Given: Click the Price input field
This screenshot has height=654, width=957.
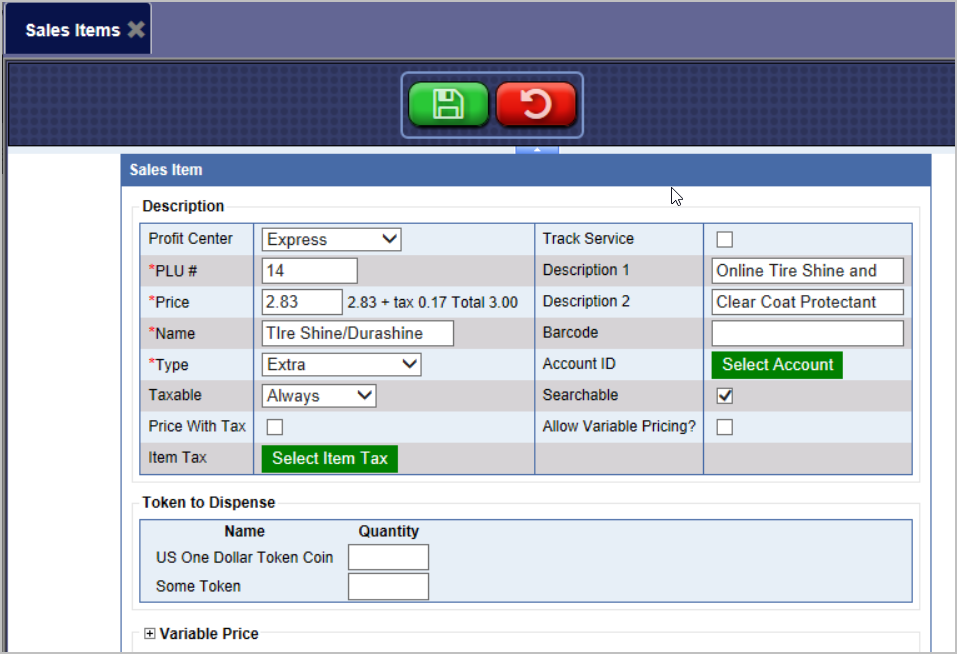Looking at the screenshot, I should (302, 302).
